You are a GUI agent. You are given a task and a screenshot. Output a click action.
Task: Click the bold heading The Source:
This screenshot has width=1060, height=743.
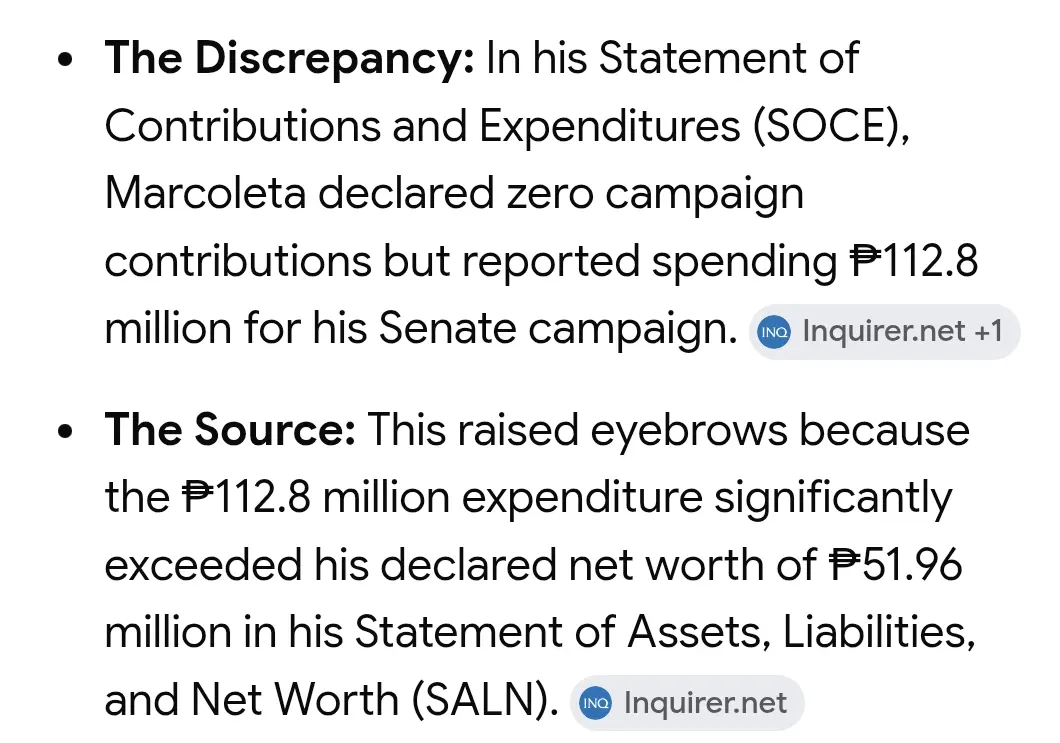pos(230,430)
